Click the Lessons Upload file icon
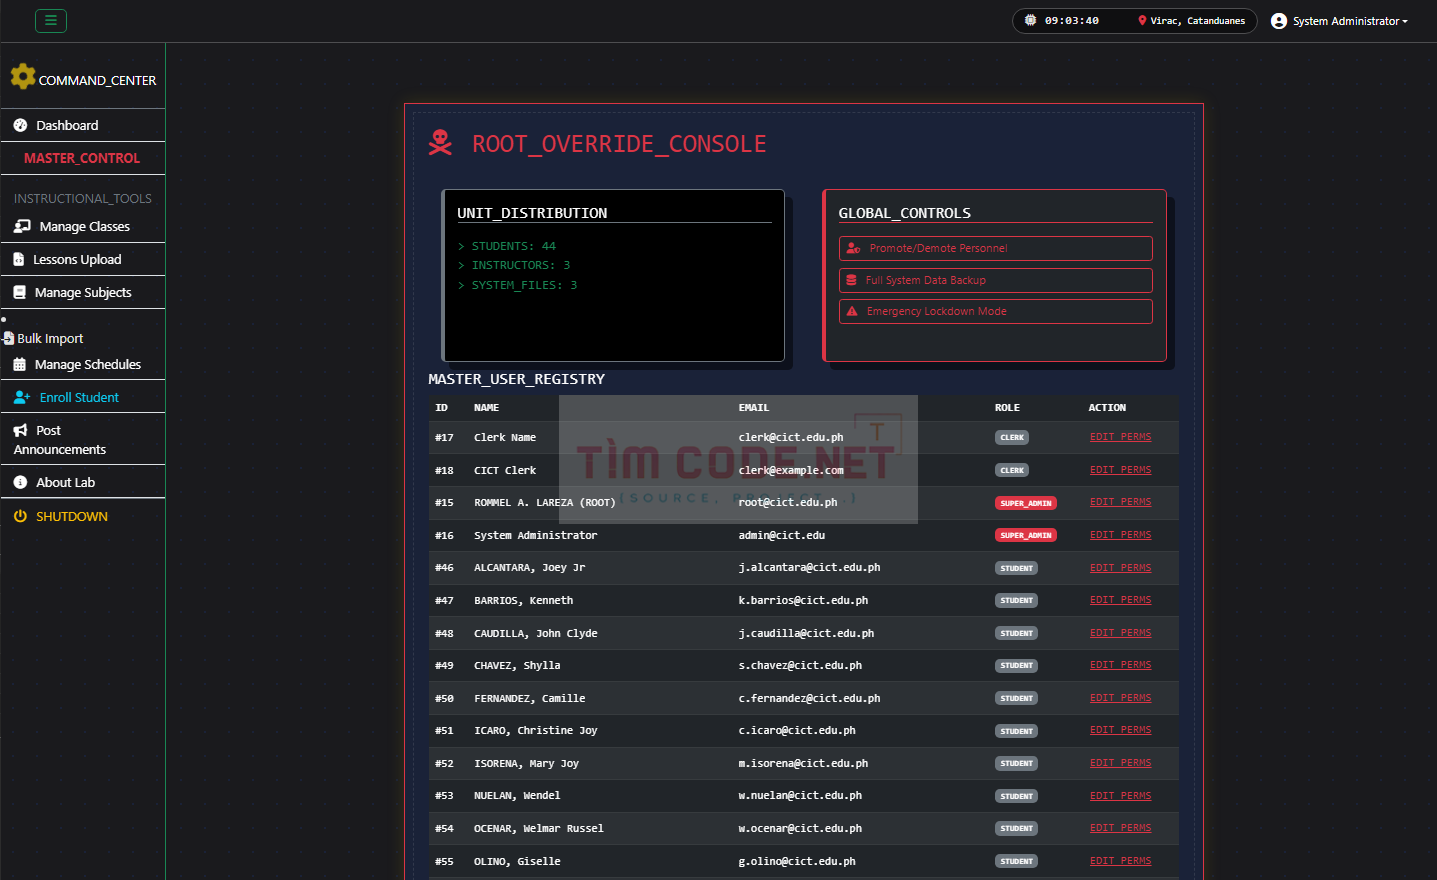The image size is (1437, 880). pos(19,260)
